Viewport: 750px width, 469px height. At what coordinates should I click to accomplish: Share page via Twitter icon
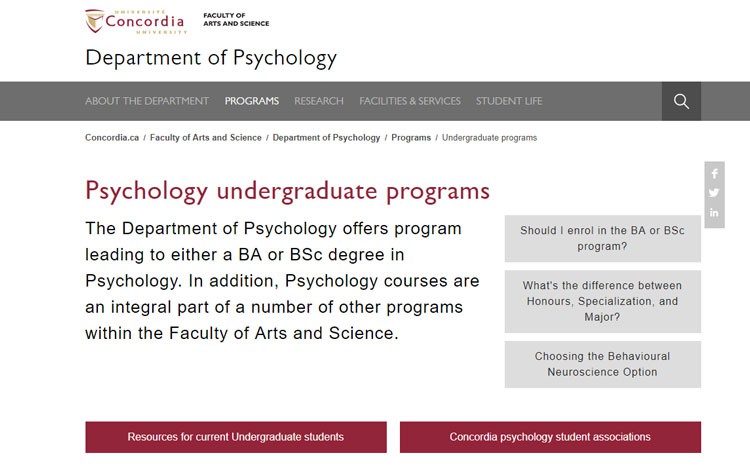pyautogui.click(x=714, y=193)
